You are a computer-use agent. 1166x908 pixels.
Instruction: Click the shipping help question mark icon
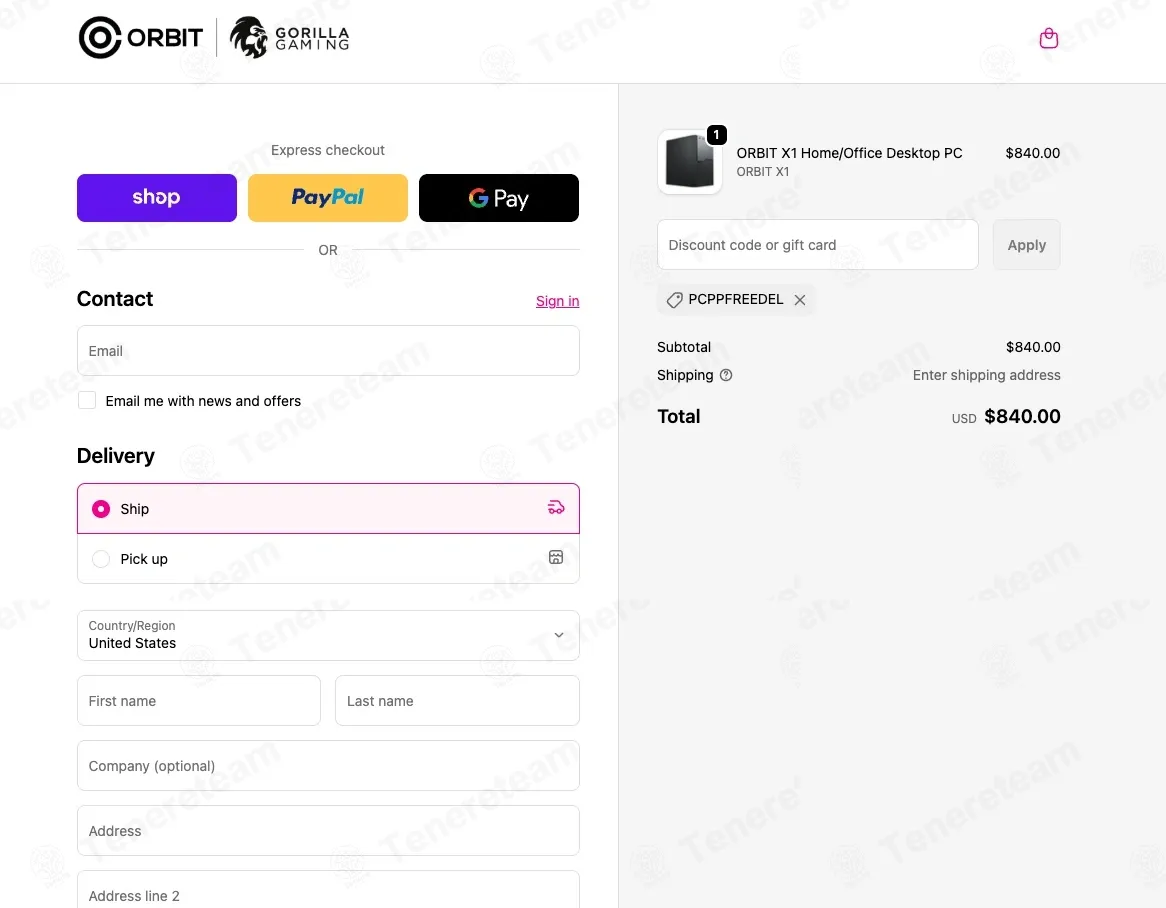coord(726,375)
